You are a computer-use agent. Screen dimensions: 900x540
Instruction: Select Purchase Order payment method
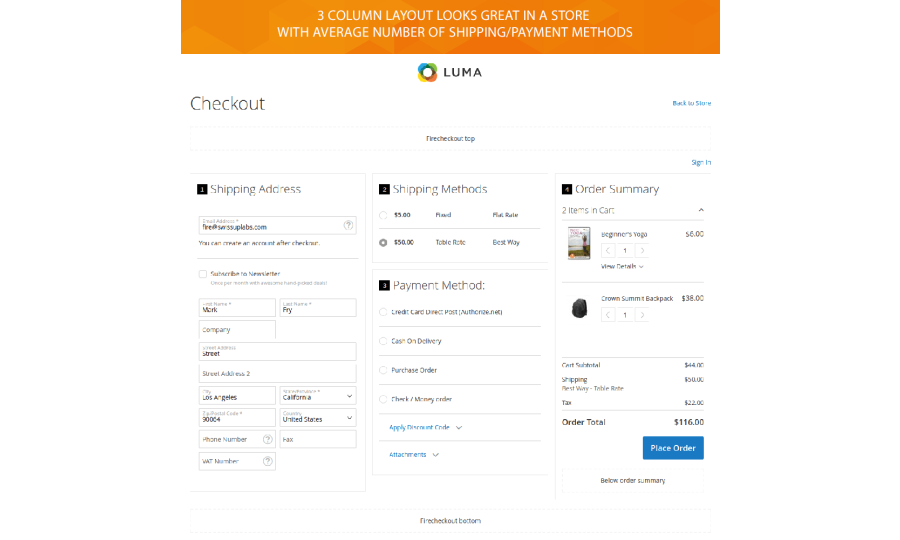point(384,370)
